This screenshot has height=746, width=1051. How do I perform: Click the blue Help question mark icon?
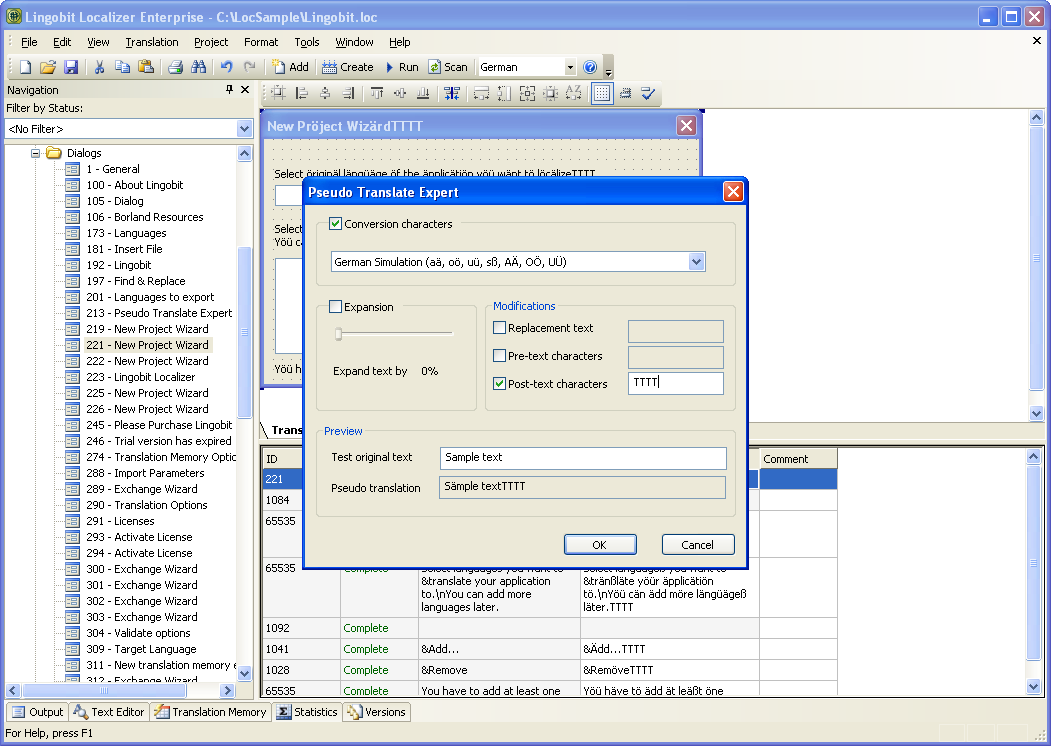590,67
